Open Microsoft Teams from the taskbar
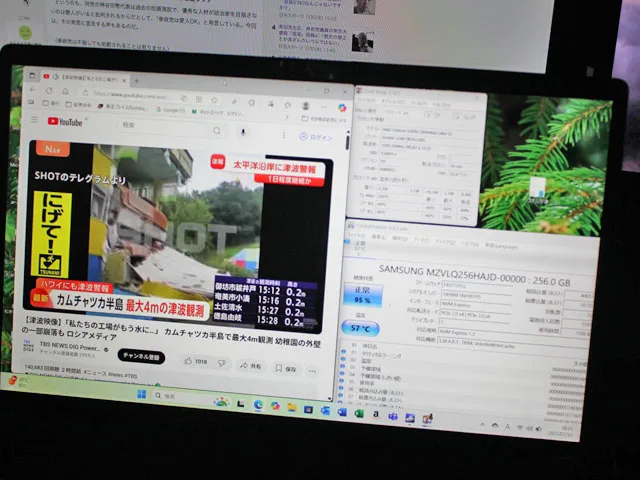The height and width of the screenshot is (480, 640). (393, 416)
